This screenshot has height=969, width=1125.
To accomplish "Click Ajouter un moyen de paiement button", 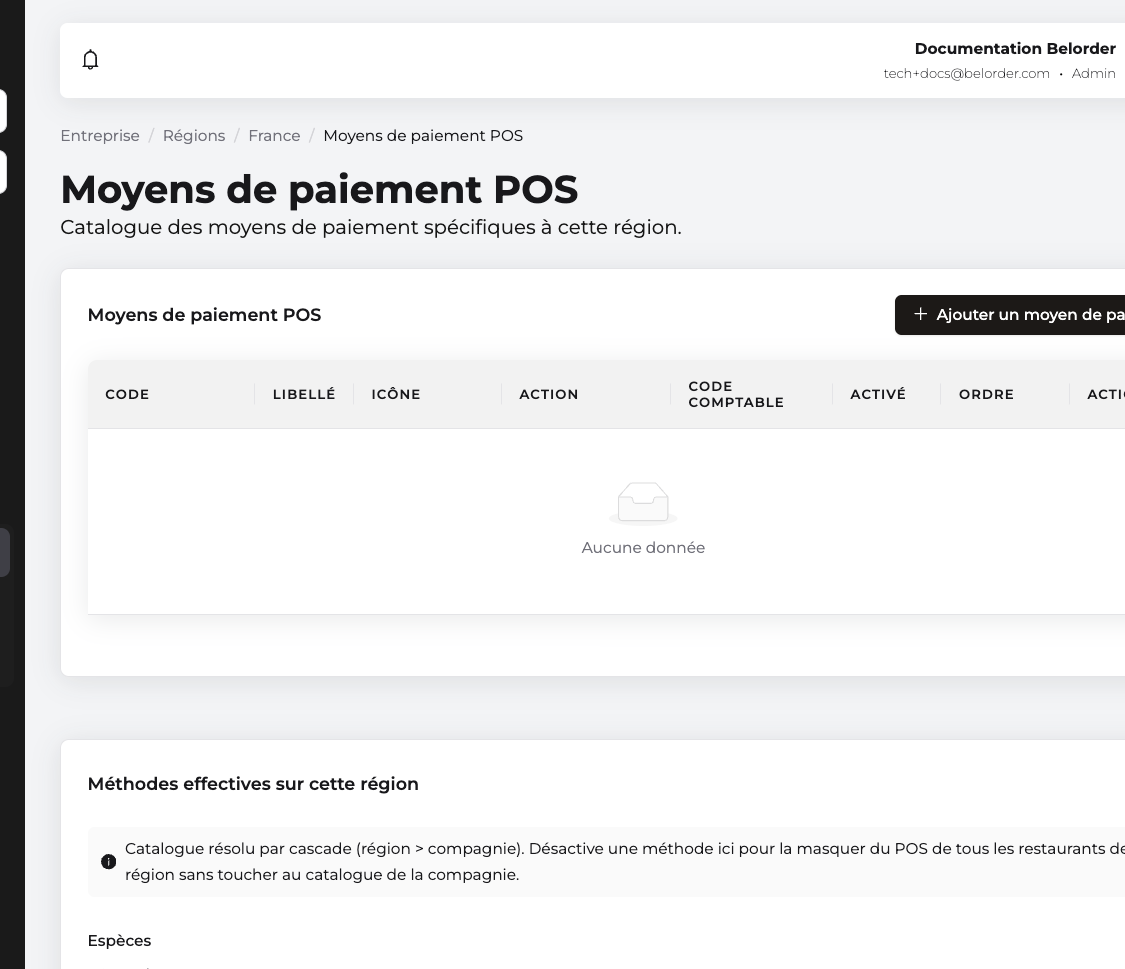I will tap(1009, 315).
